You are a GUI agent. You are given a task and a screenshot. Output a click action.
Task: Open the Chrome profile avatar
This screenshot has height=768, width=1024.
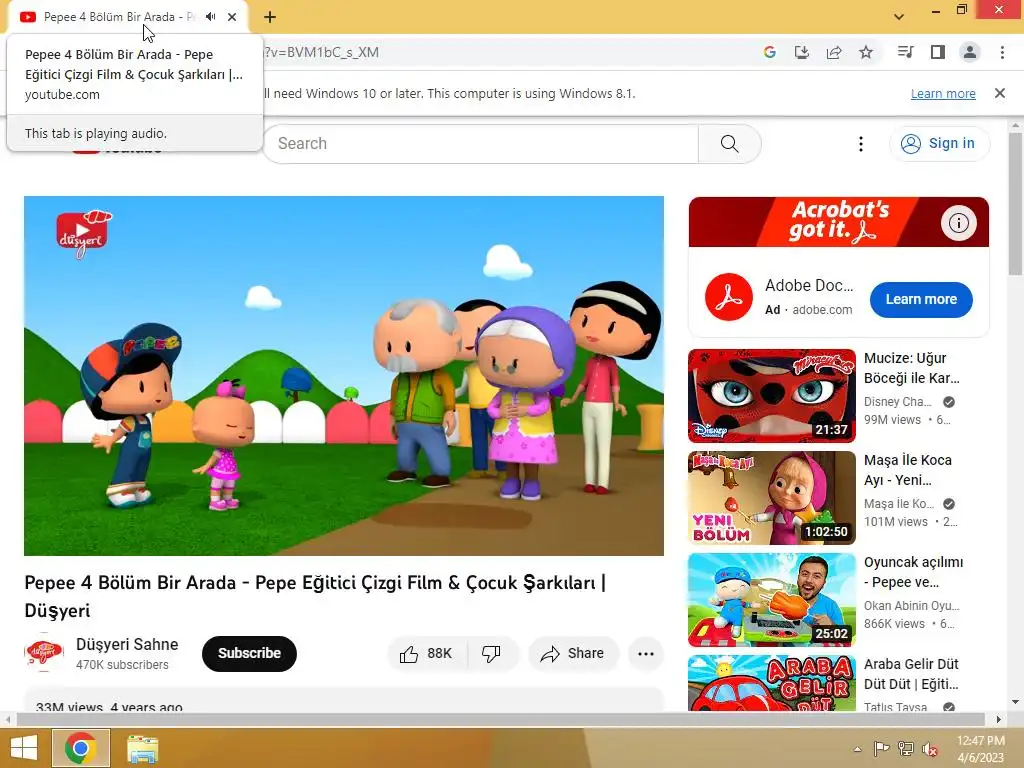click(x=970, y=52)
